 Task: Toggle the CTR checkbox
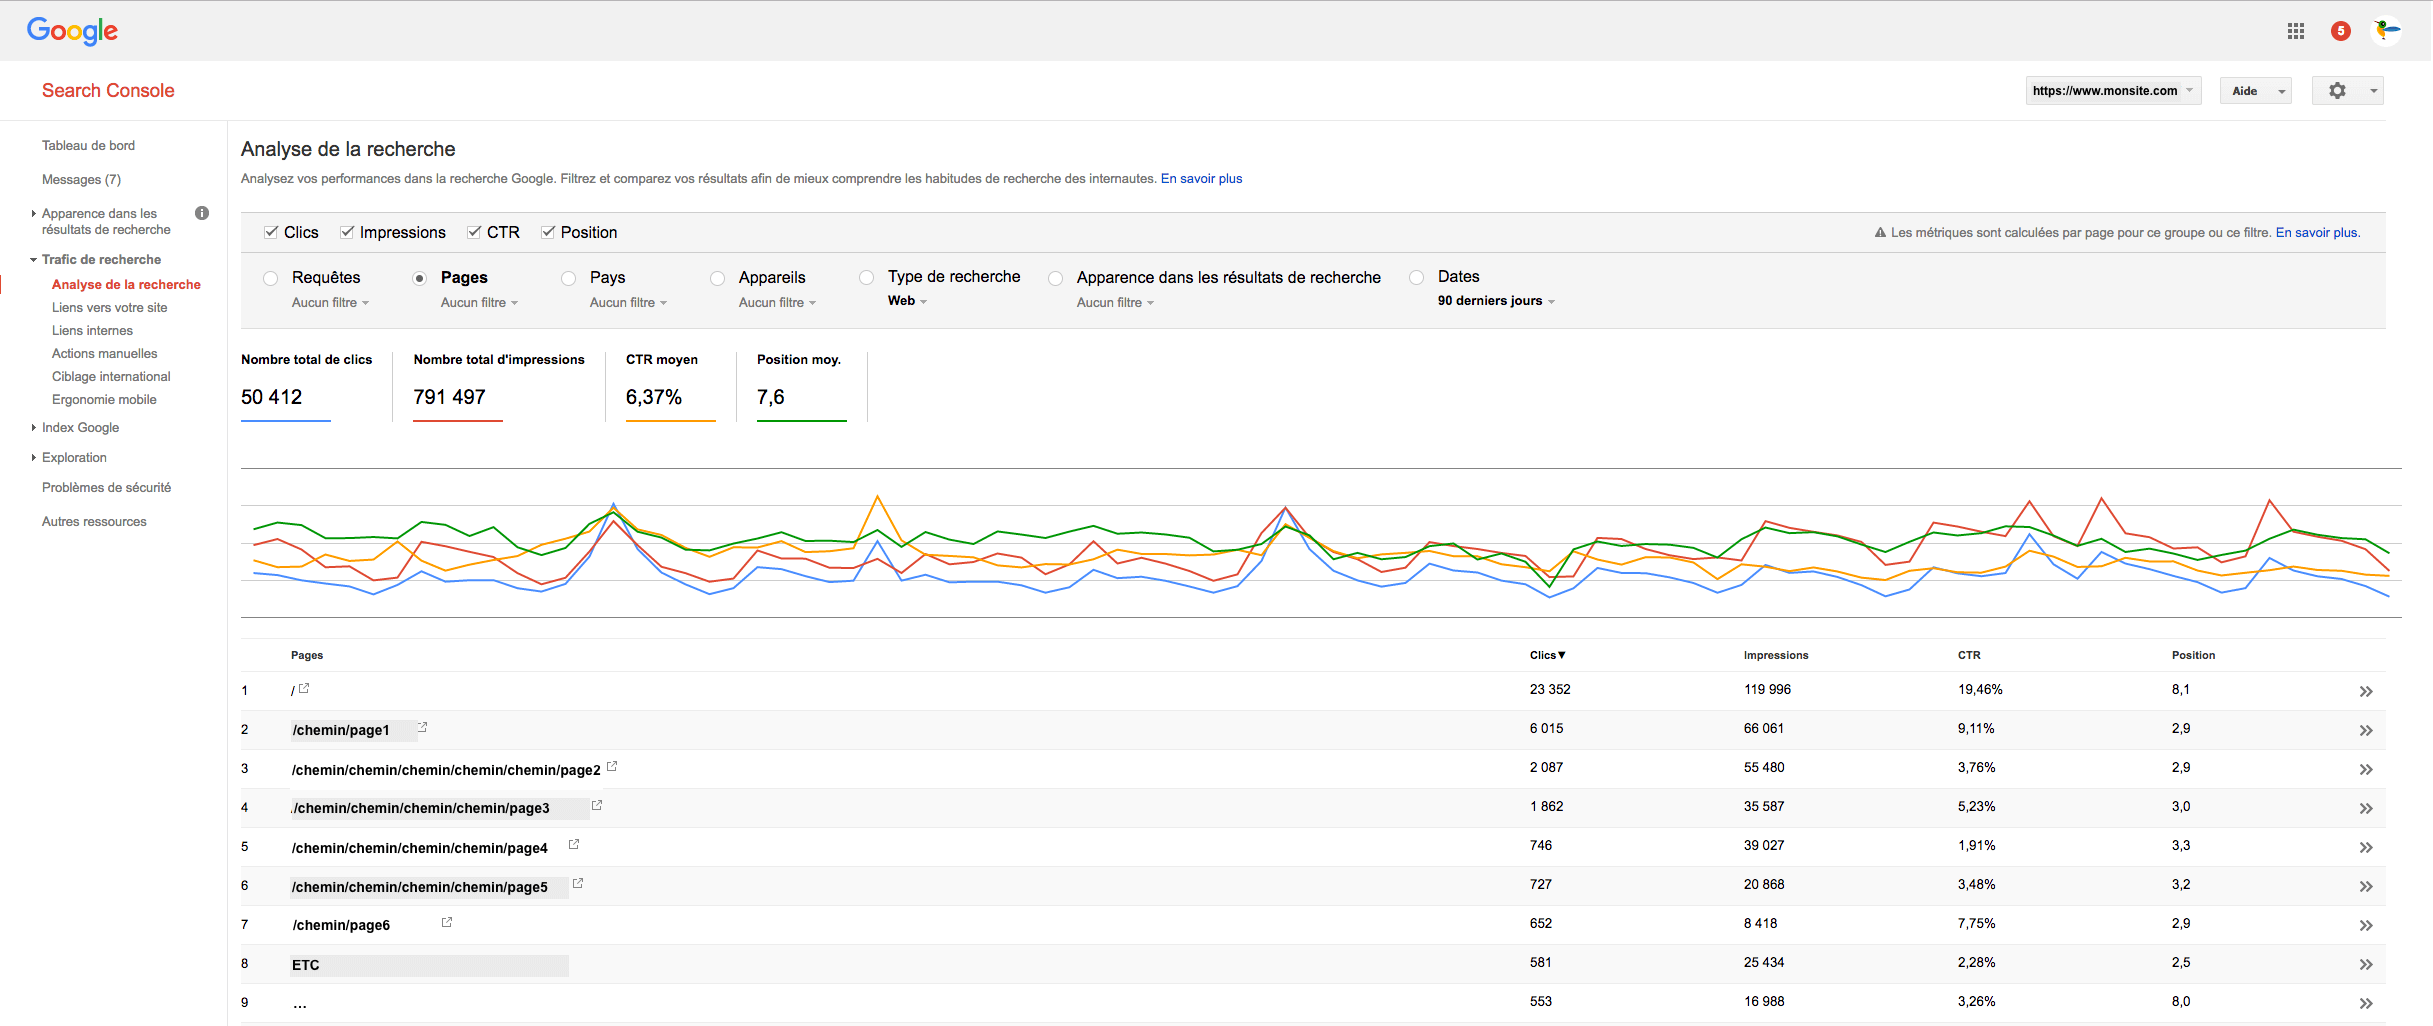(x=474, y=232)
